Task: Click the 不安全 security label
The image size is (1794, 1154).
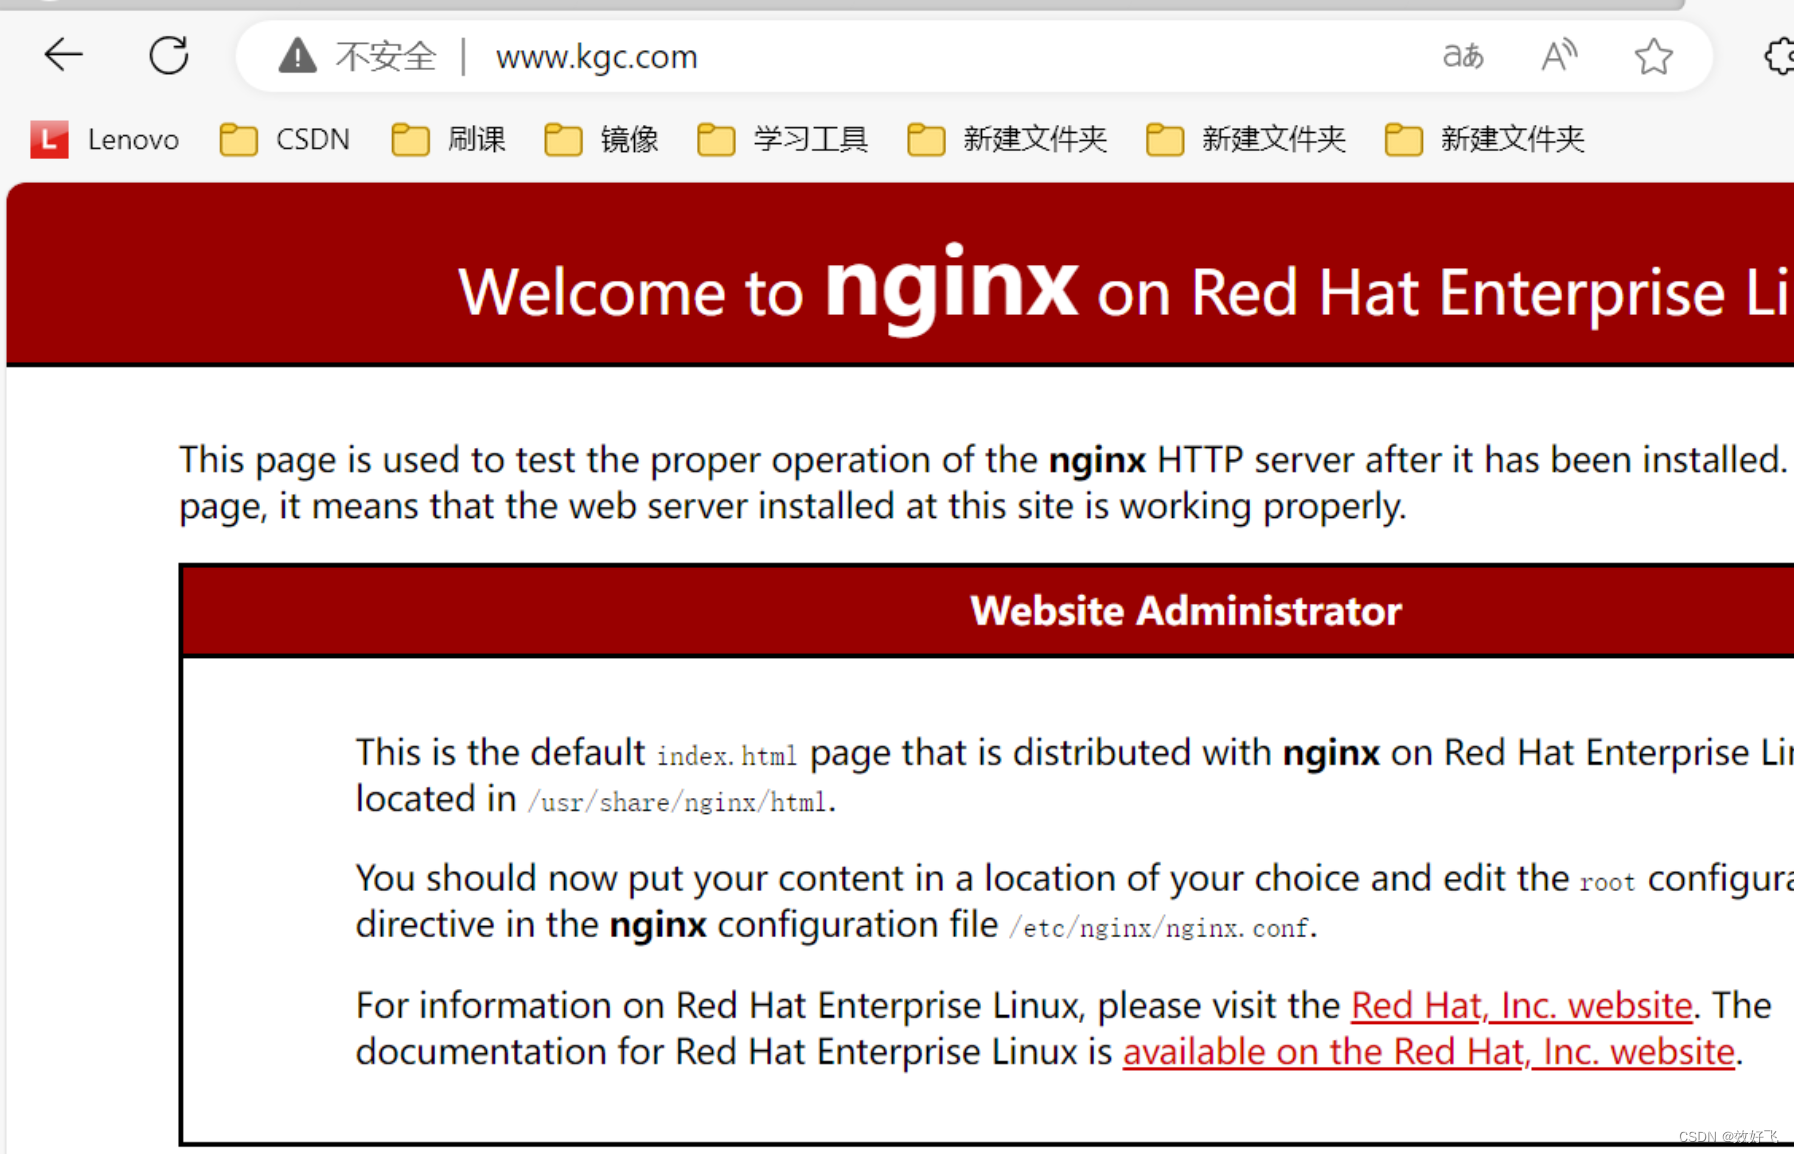Action: click(386, 56)
